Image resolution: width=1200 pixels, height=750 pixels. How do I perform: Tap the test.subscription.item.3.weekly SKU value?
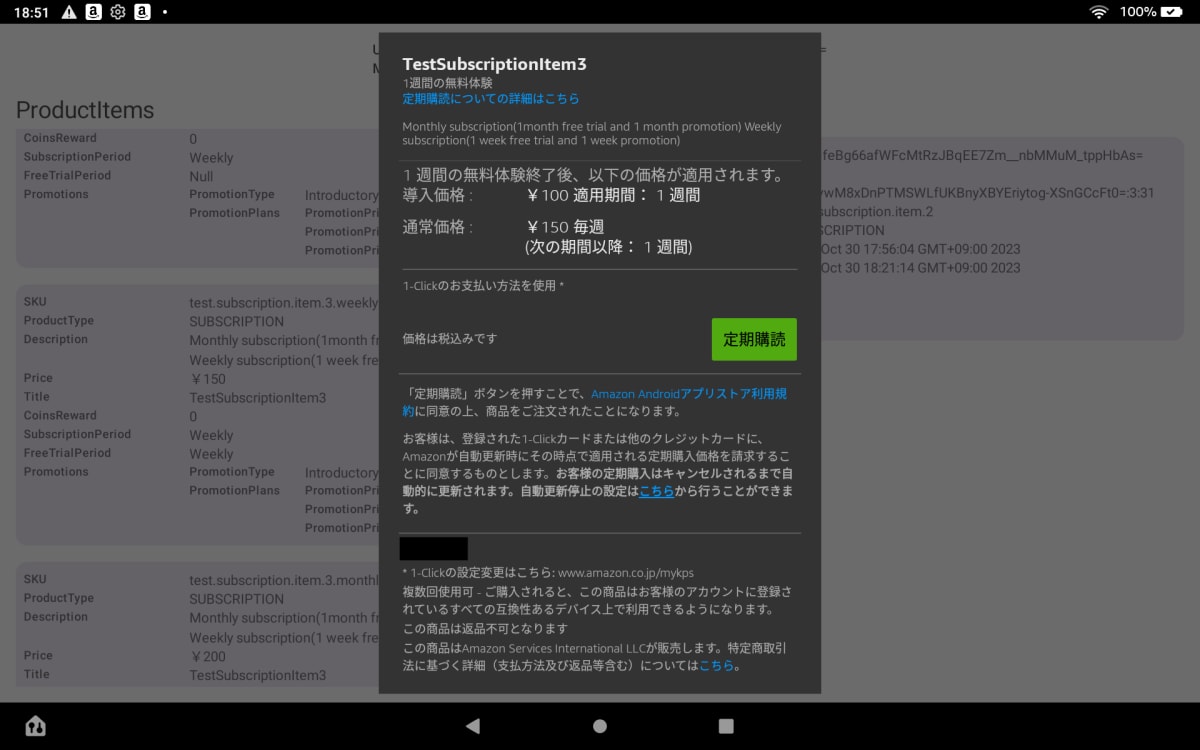point(284,303)
